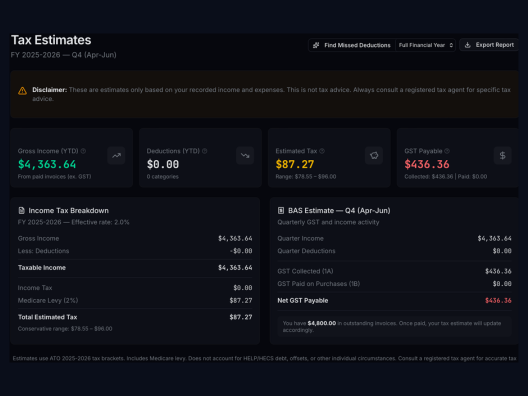This screenshot has width=528, height=396.
Task: Click the Tax Estimates page heading
Action: tap(51, 40)
